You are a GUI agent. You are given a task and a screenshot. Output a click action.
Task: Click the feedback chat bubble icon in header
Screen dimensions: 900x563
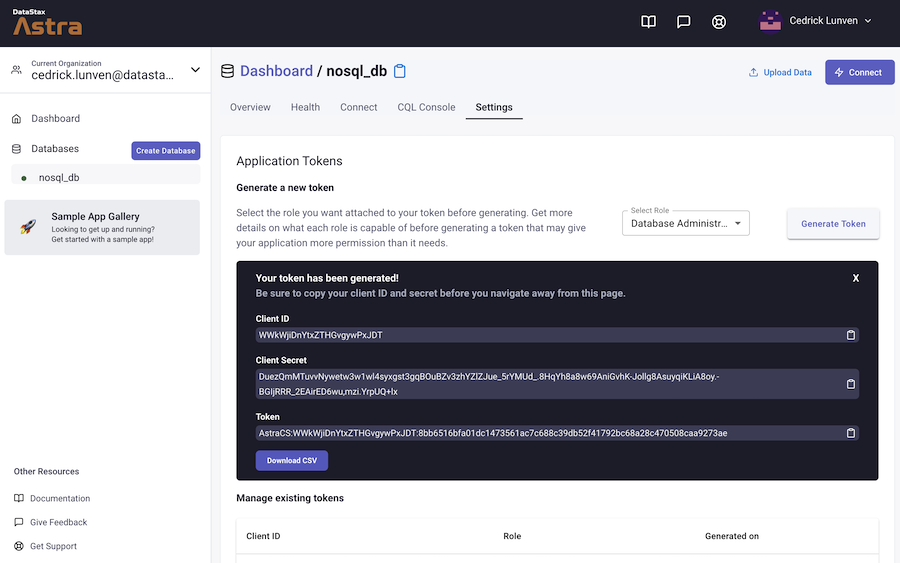[x=683, y=22]
